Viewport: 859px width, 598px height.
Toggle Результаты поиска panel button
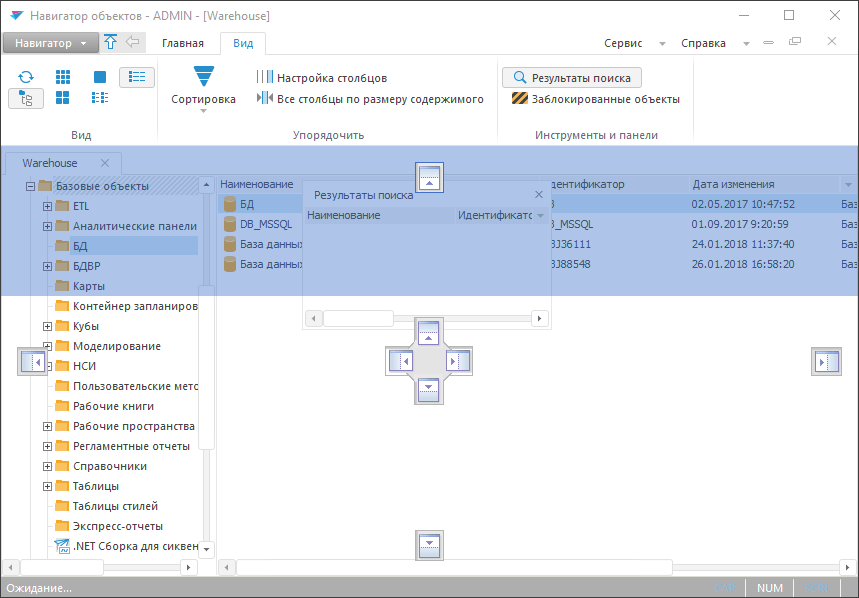572,77
